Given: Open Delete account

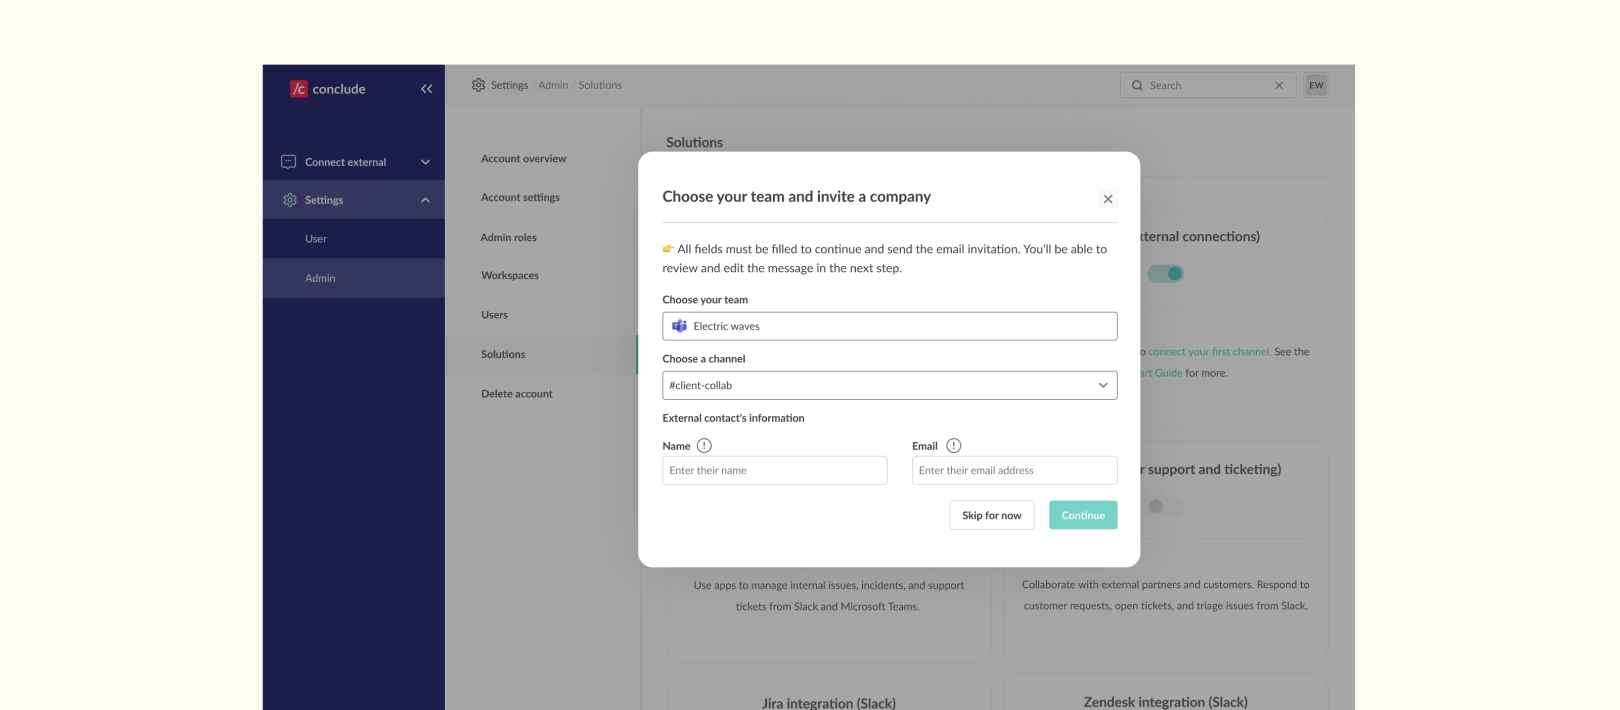Looking at the screenshot, I should click(x=516, y=394).
